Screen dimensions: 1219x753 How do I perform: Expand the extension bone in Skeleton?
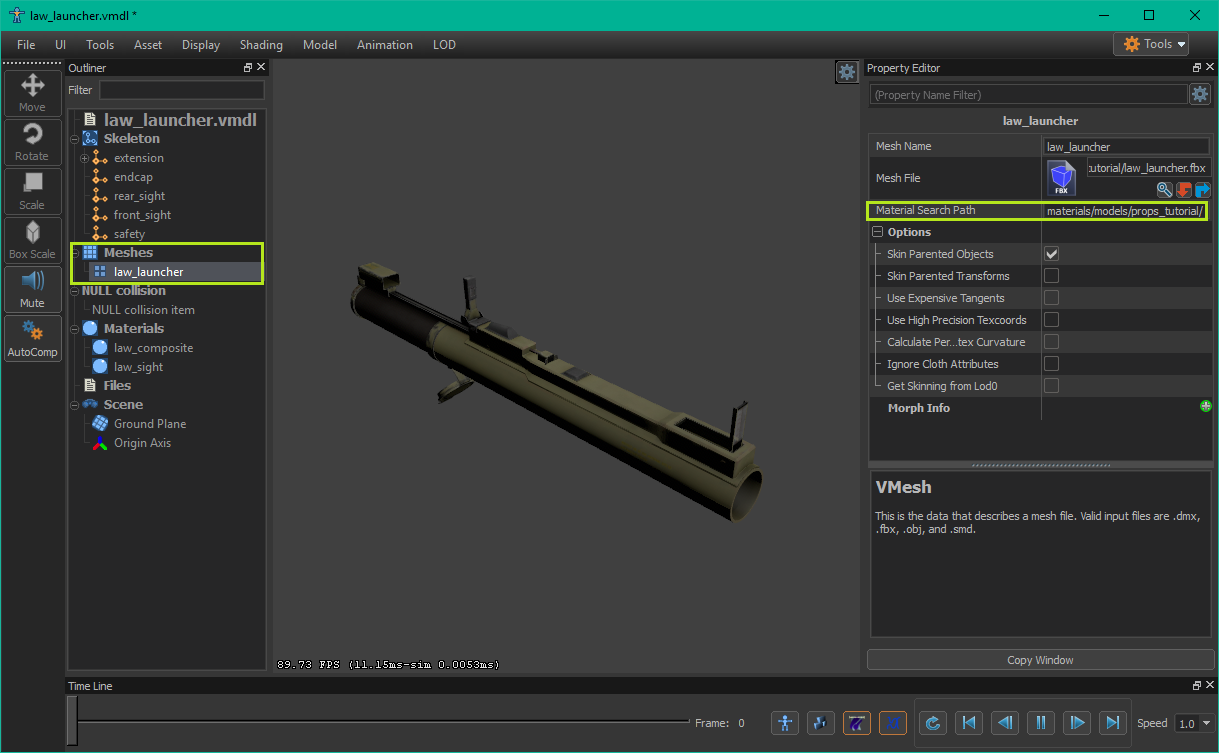point(85,158)
